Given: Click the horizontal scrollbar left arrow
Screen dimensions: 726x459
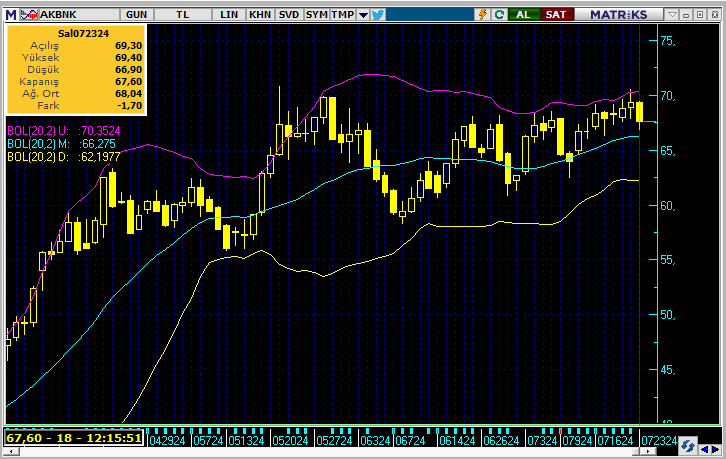Looking at the screenshot, I should pyautogui.click(x=10, y=451).
